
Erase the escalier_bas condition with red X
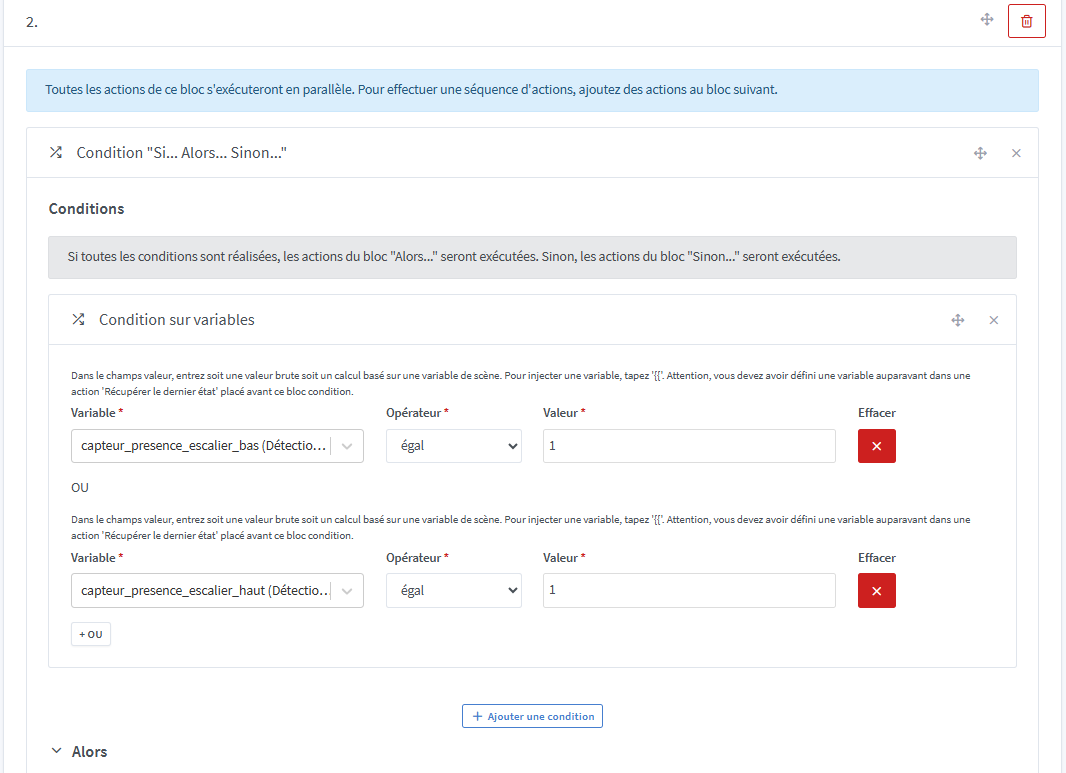876,446
